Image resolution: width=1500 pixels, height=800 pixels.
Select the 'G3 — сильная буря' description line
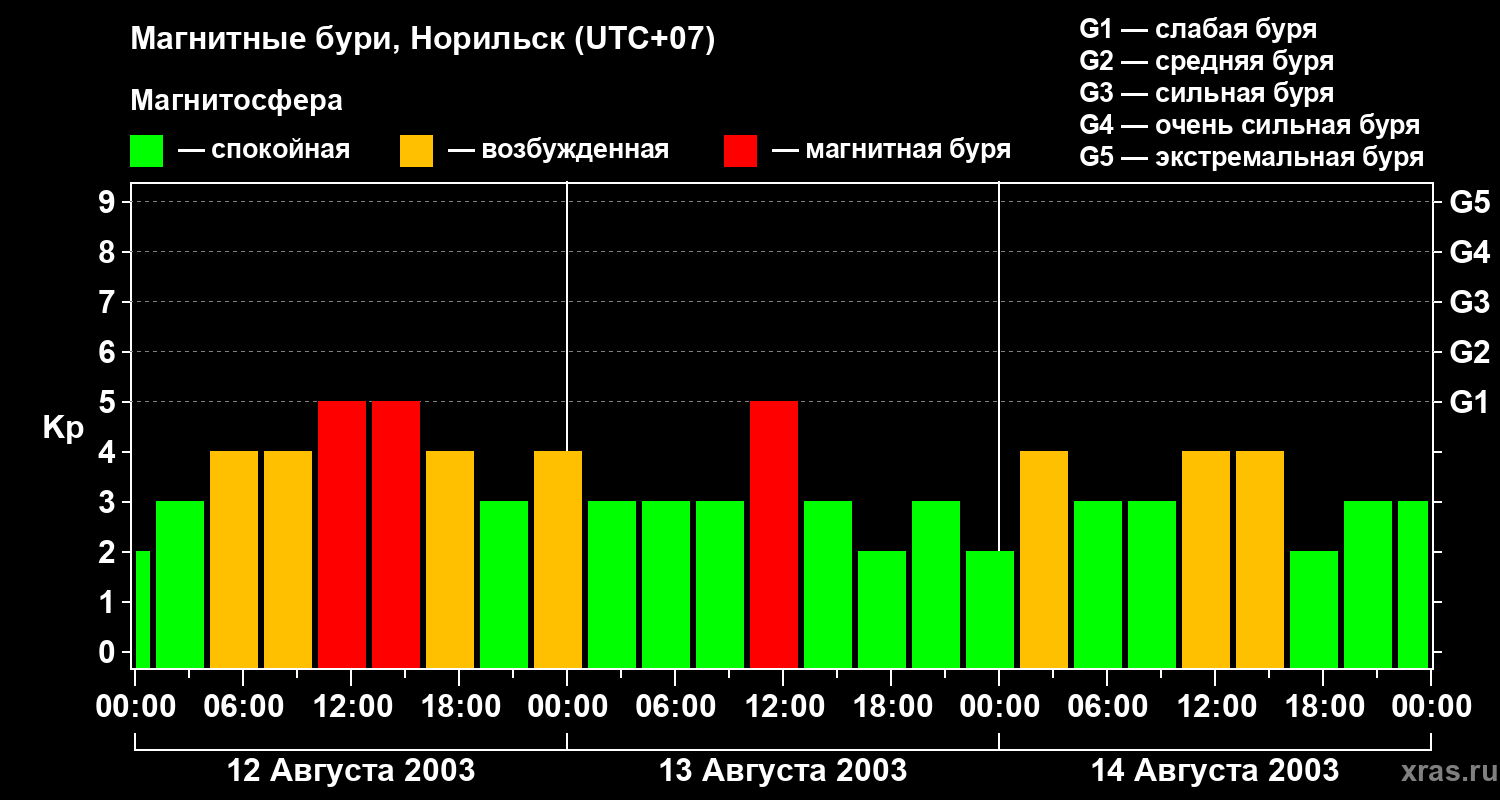[x=1207, y=93]
